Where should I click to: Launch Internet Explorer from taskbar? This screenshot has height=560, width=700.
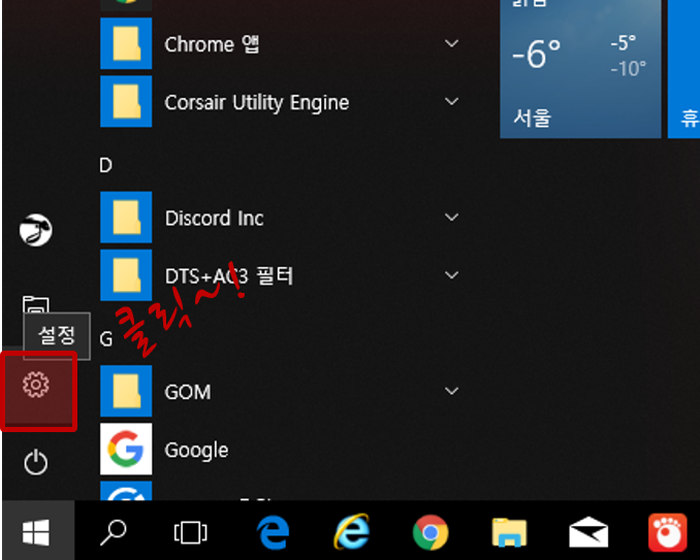tap(352, 531)
